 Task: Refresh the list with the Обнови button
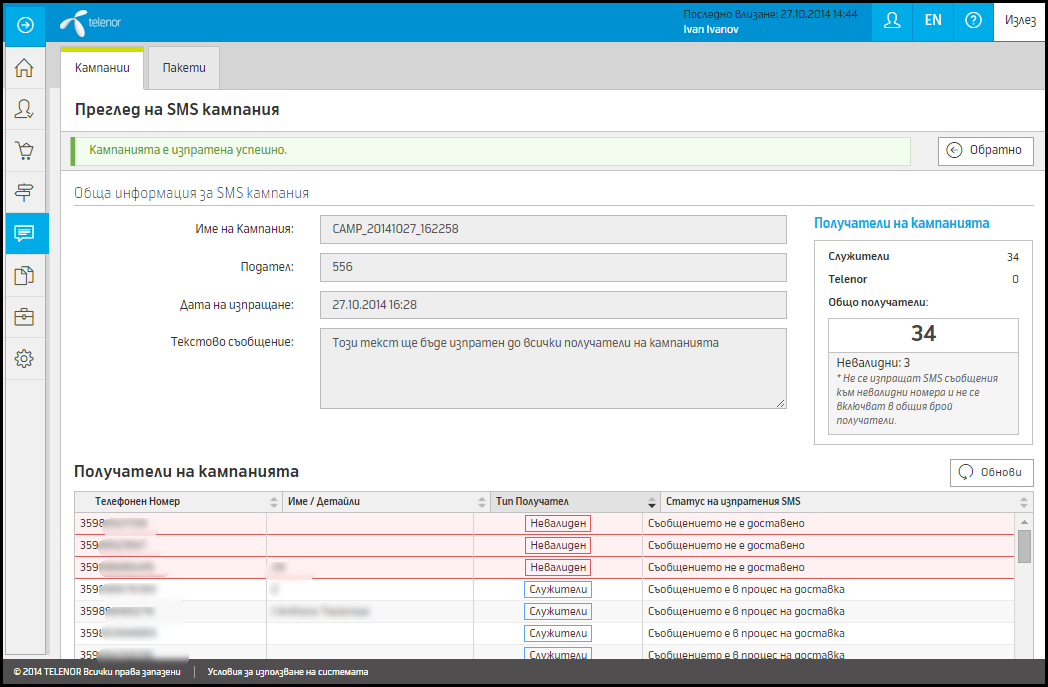click(992, 472)
